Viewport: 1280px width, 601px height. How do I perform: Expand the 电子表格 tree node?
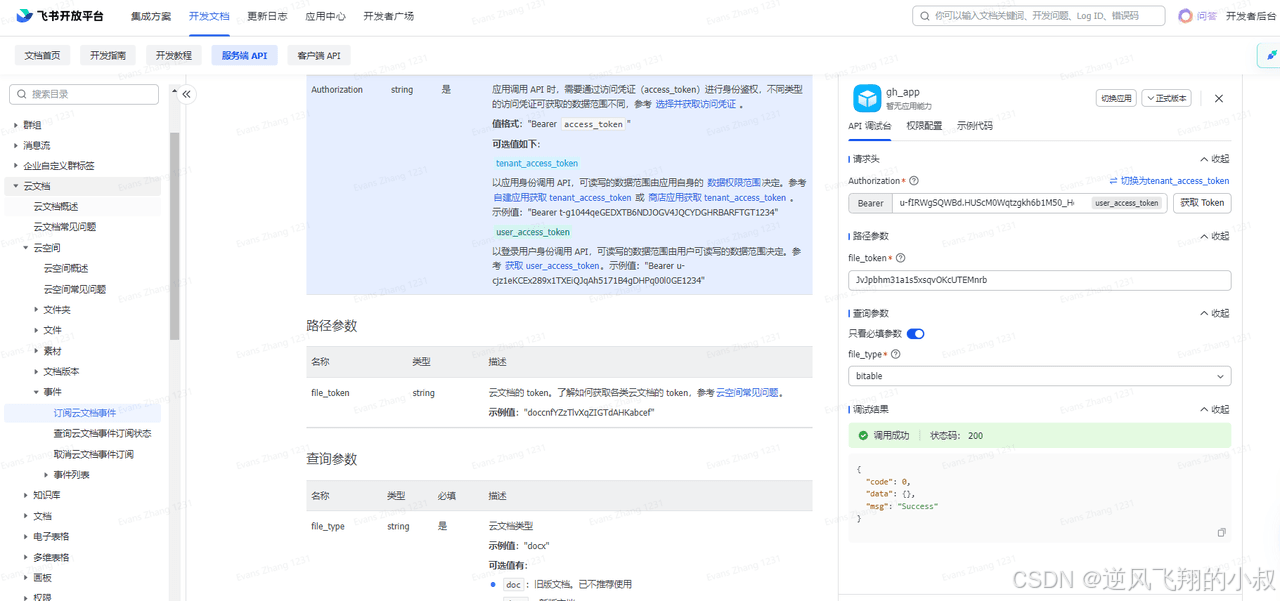26,537
